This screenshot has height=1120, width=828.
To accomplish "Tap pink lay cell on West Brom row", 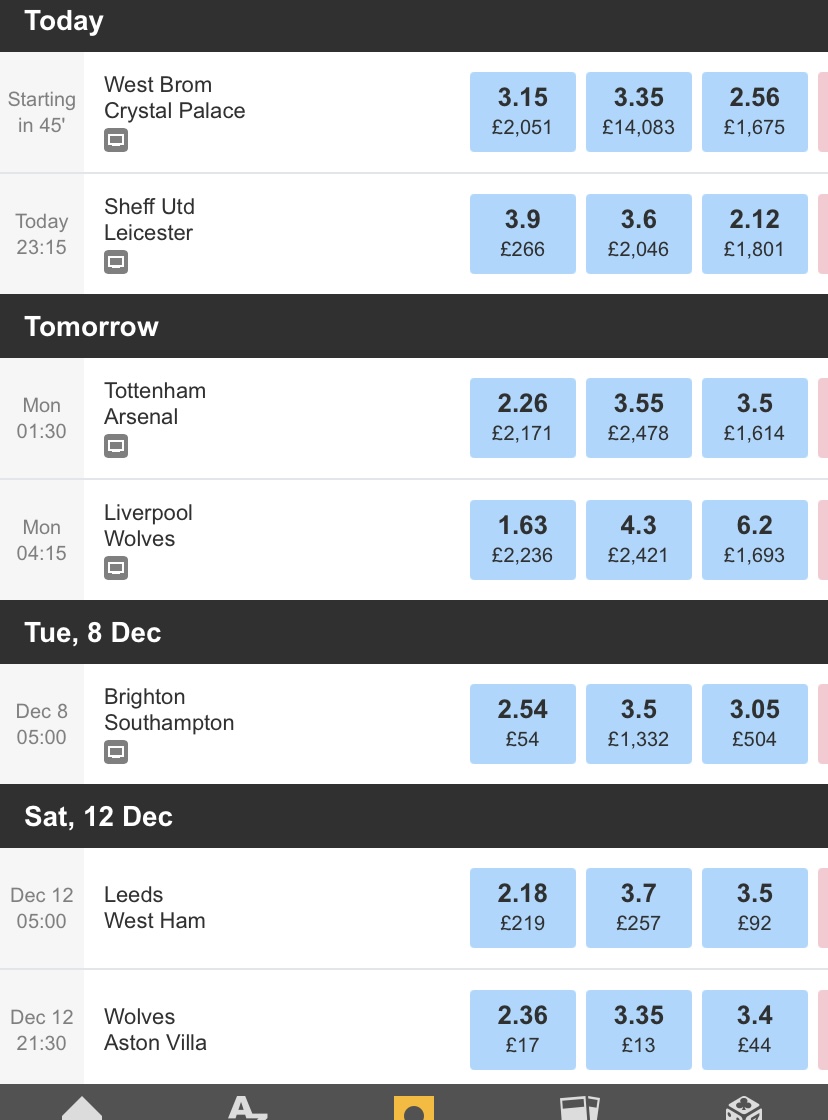I will (822, 112).
